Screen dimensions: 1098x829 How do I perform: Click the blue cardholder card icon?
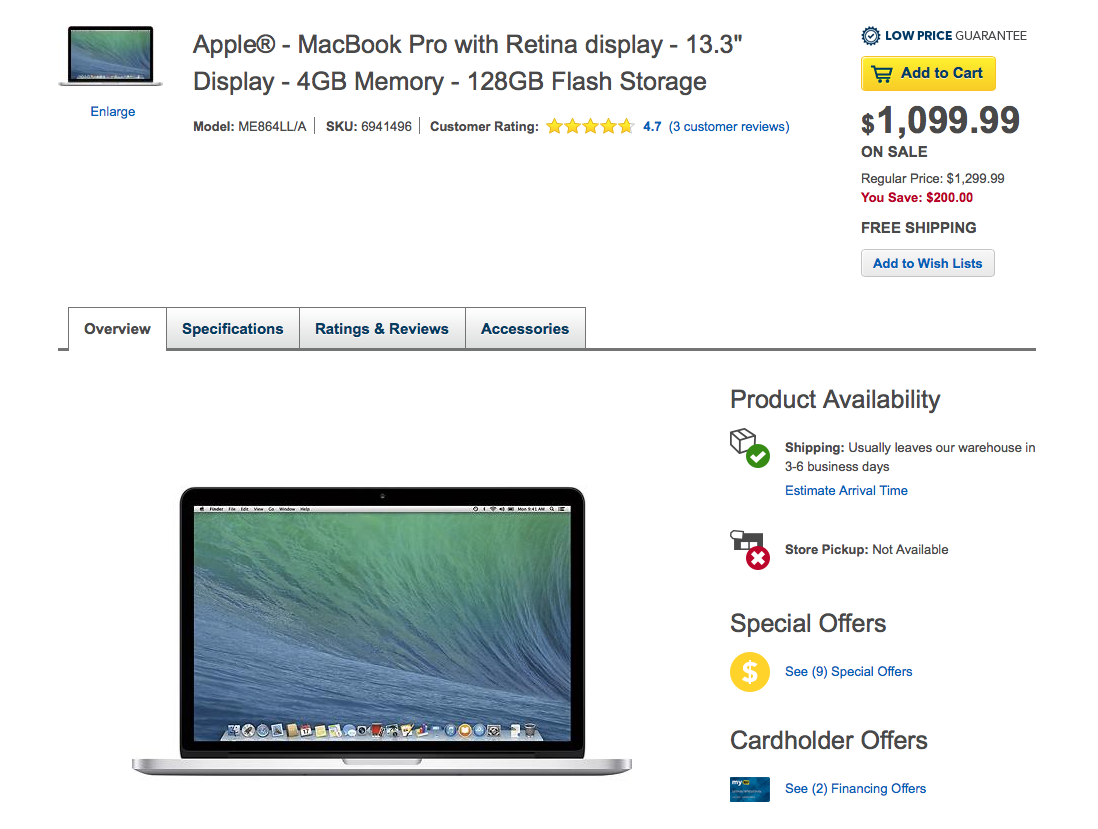click(749, 789)
